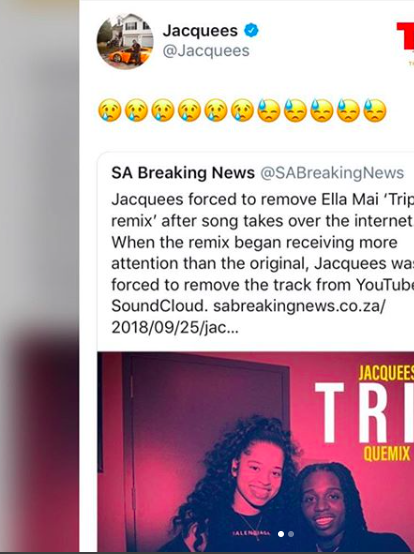Image resolution: width=414 pixels, height=554 pixels.
Task: Switch to the second gray carousel dot
Action: click(x=291, y=534)
